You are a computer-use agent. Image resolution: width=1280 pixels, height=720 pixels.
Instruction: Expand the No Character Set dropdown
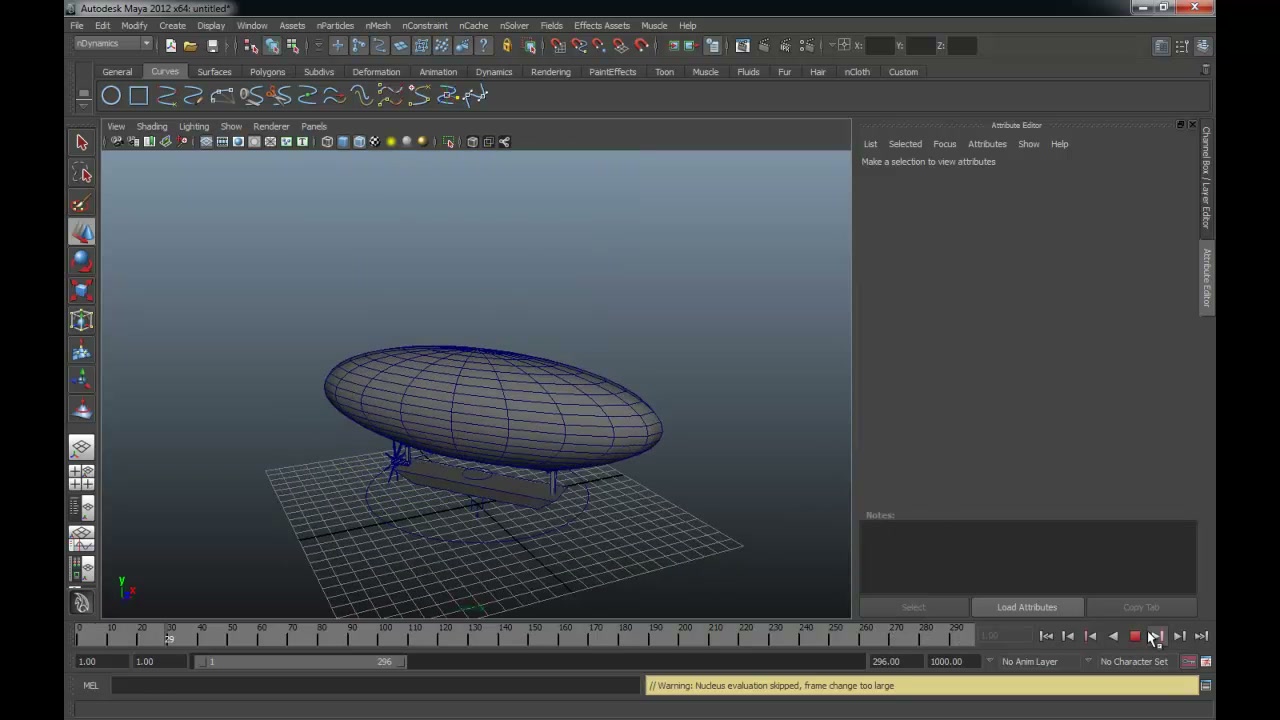[1134, 662]
